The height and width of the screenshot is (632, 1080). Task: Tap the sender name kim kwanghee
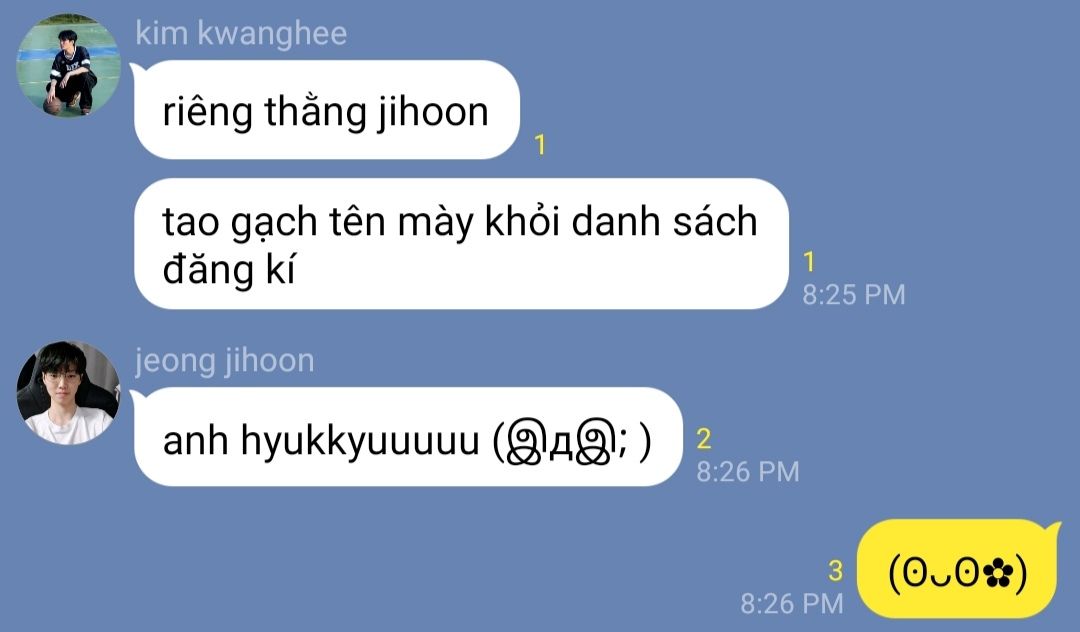click(x=241, y=33)
